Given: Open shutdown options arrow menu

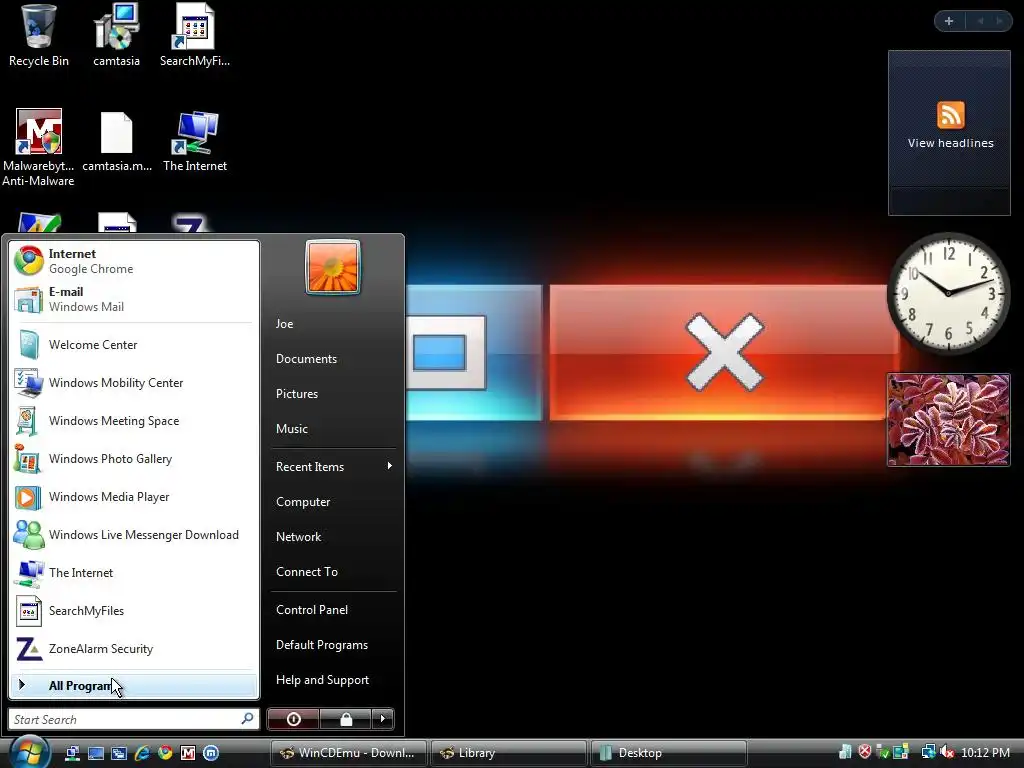Looking at the screenshot, I should (383, 719).
